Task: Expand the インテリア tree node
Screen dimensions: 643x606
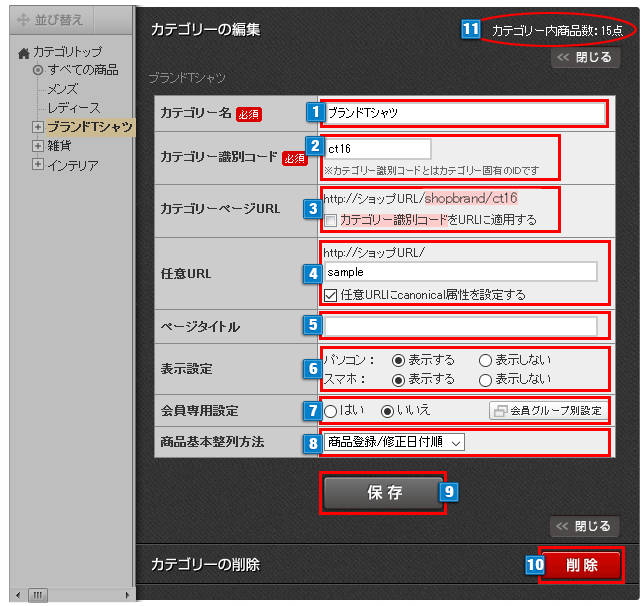Action: coord(38,165)
